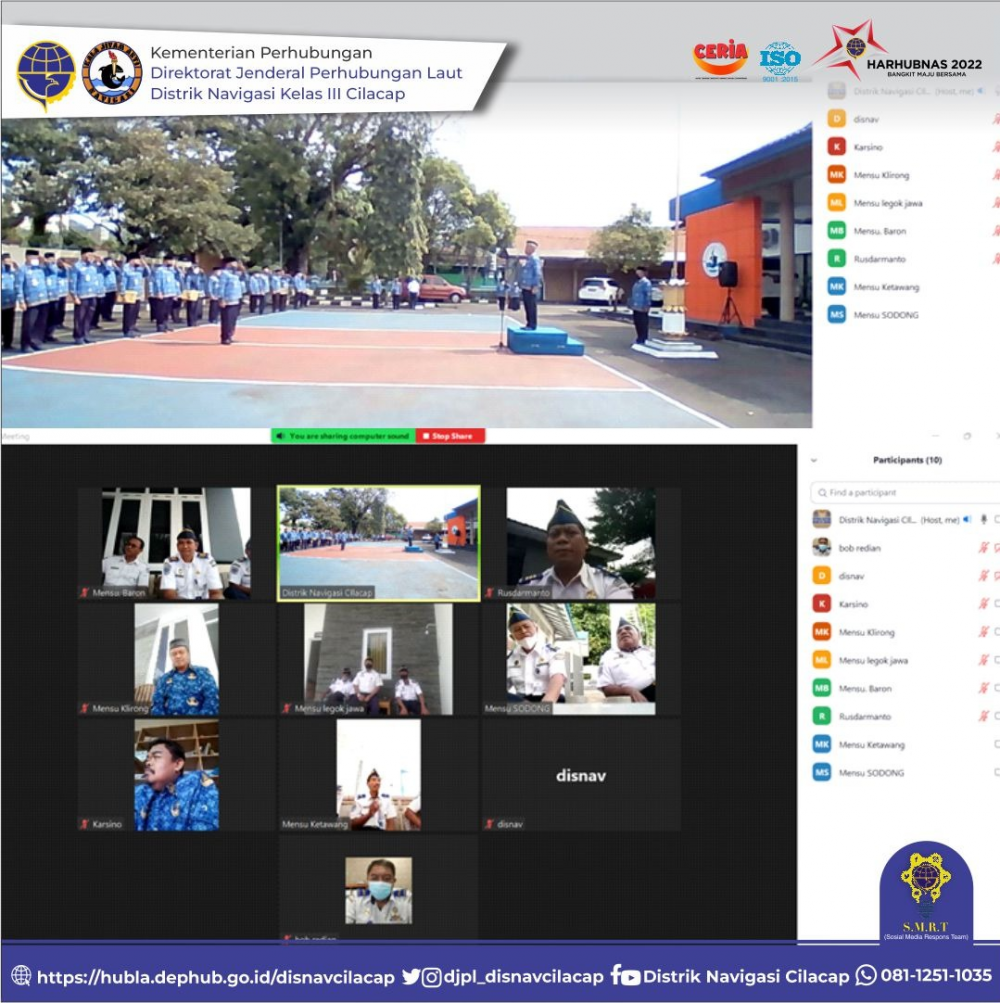1000x1003 pixels.
Task: Click the red muted mic on the Rusdarmanto video tile
Action: [489, 593]
